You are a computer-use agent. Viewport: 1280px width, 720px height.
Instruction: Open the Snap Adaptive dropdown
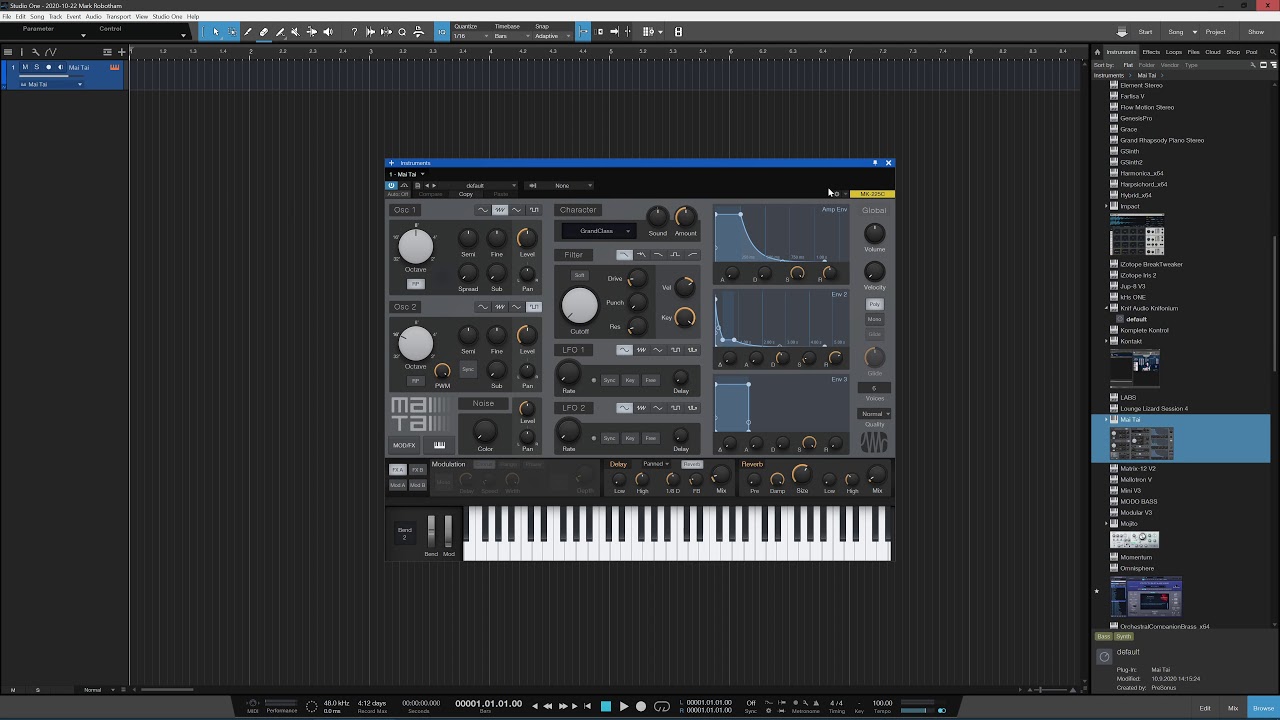(x=551, y=36)
